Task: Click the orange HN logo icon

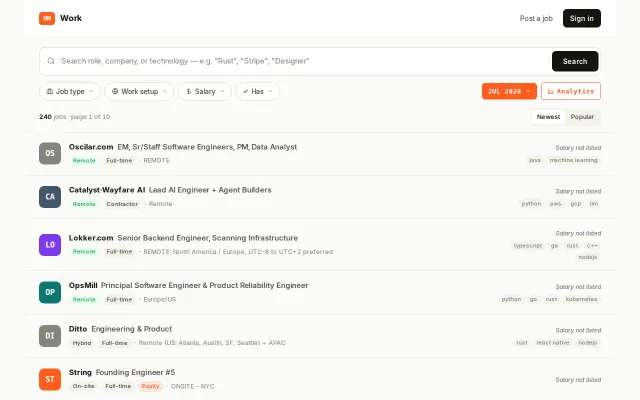Action: coord(47,18)
